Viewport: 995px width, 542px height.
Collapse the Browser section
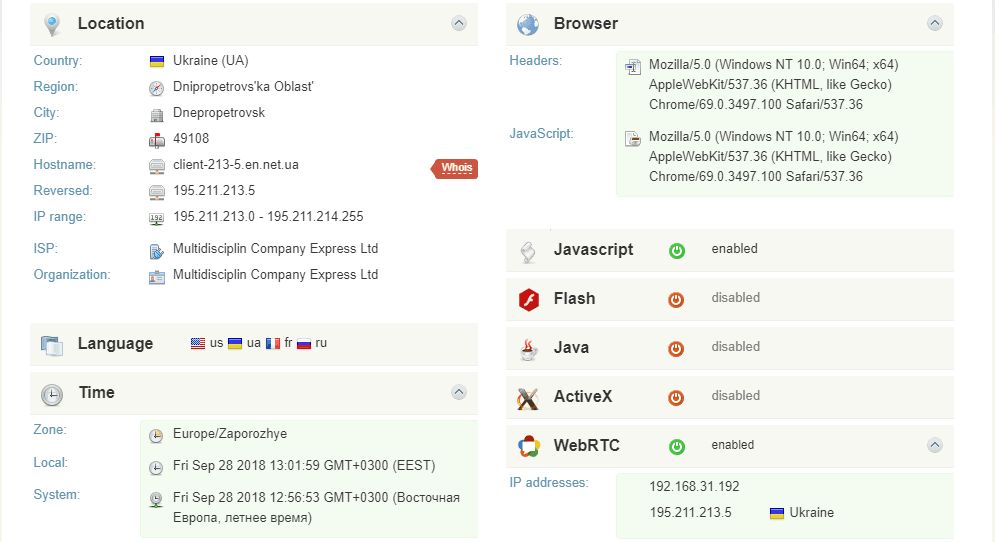(934, 23)
